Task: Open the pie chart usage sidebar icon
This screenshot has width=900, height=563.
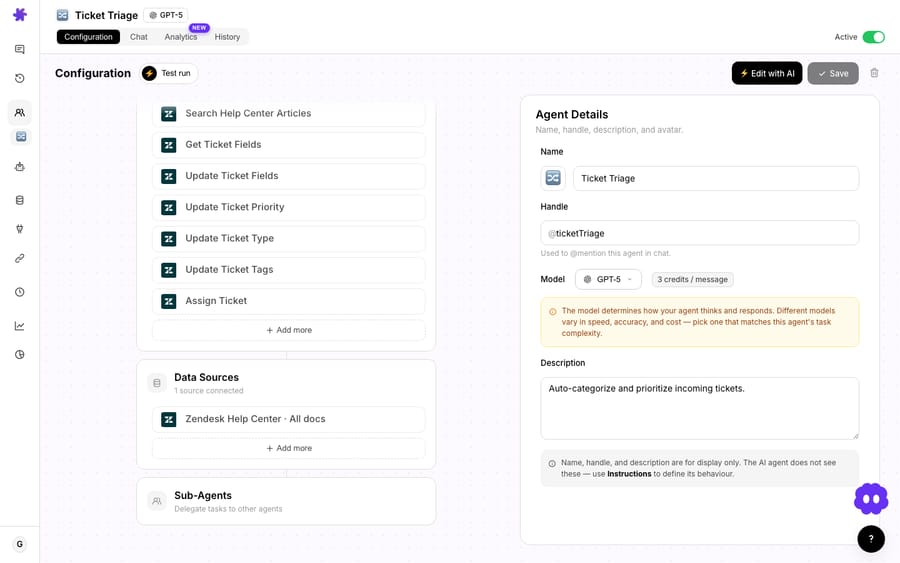Action: click(20, 355)
